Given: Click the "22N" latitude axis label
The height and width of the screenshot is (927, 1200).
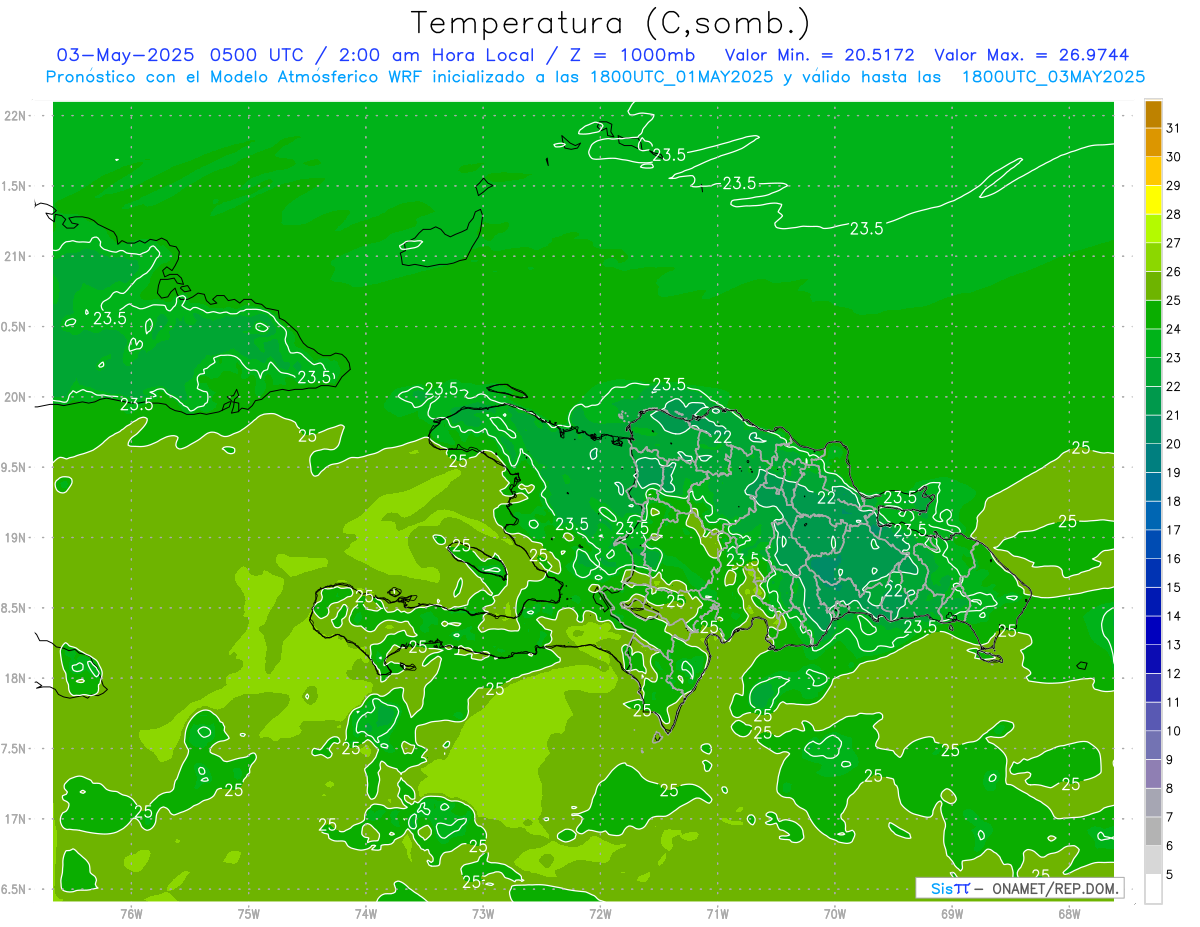Looking at the screenshot, I should 16,116.
